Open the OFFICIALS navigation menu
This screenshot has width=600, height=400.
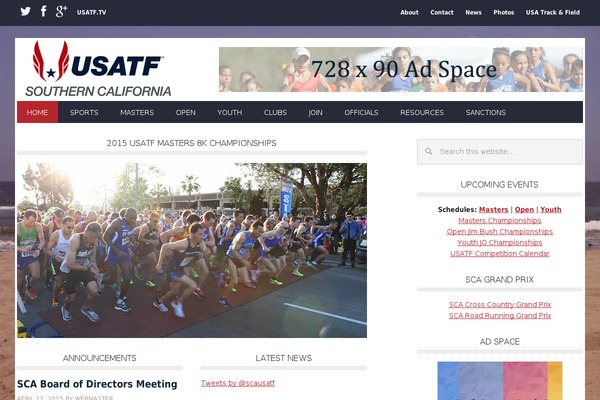[361, 112]
